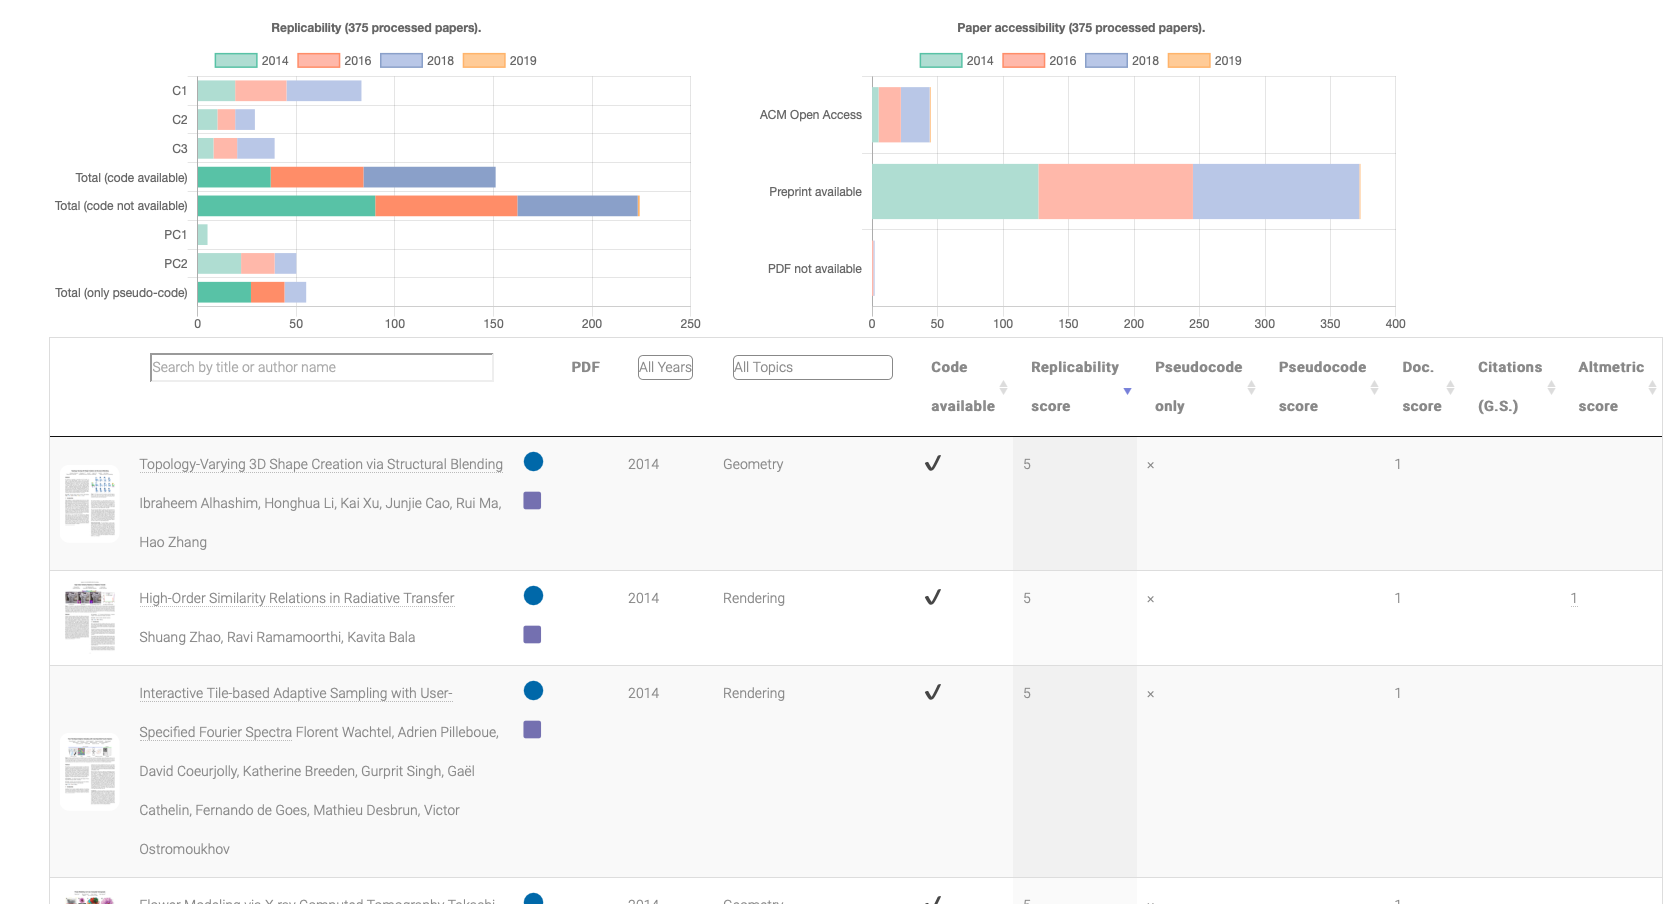This screenshot has width=1674, height=904.
Task: Open blue circle PDF icon for High-Order Similarity paper
Action: 533,596
